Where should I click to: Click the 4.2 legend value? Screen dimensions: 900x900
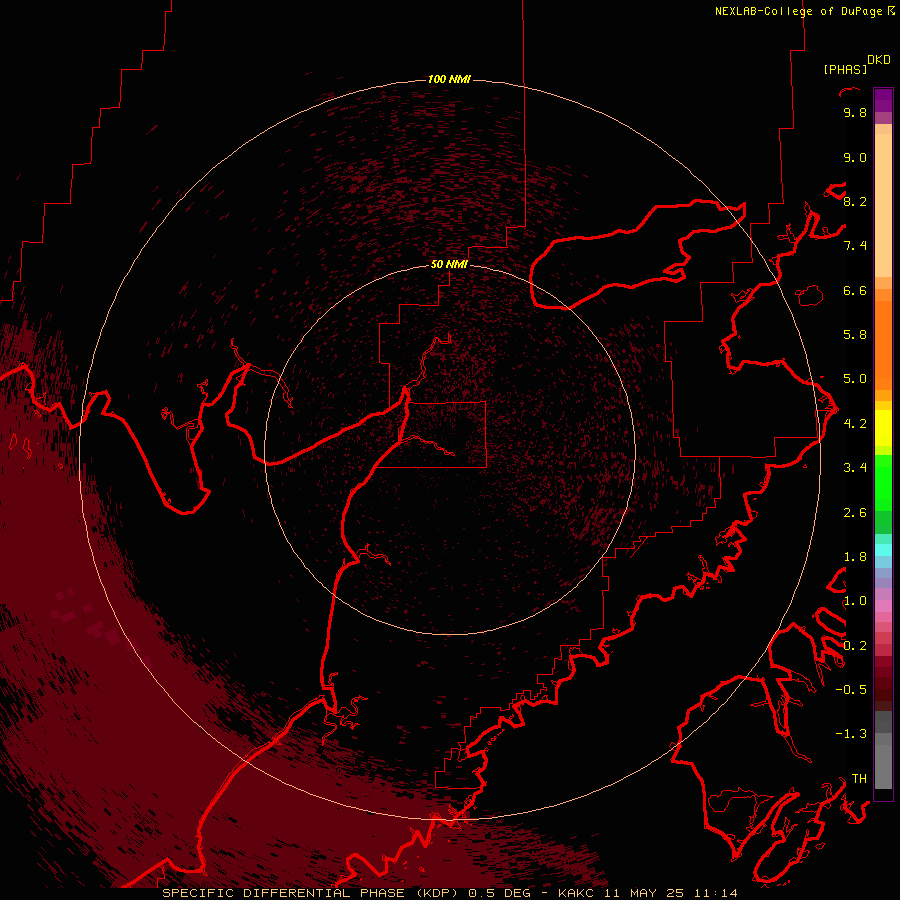pyautogui.click(x=855, y=424)
